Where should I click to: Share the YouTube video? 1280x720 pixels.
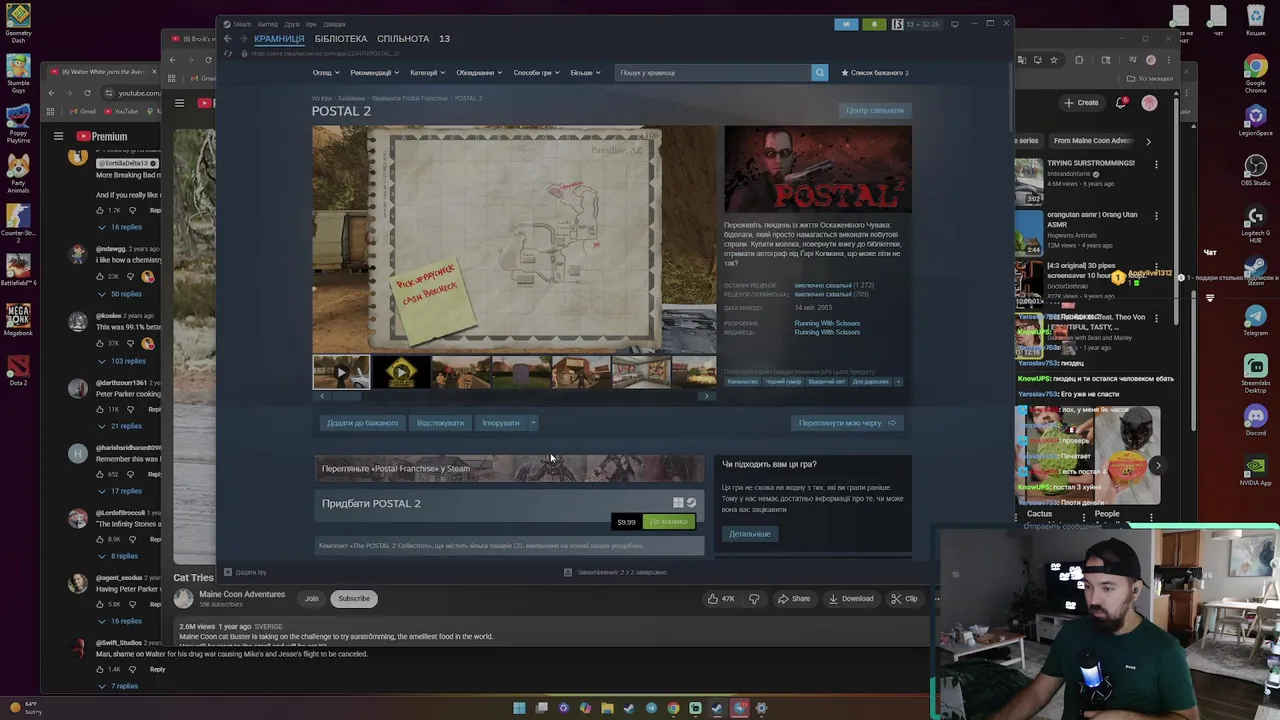pyautogui.click(x=794, y=599)
